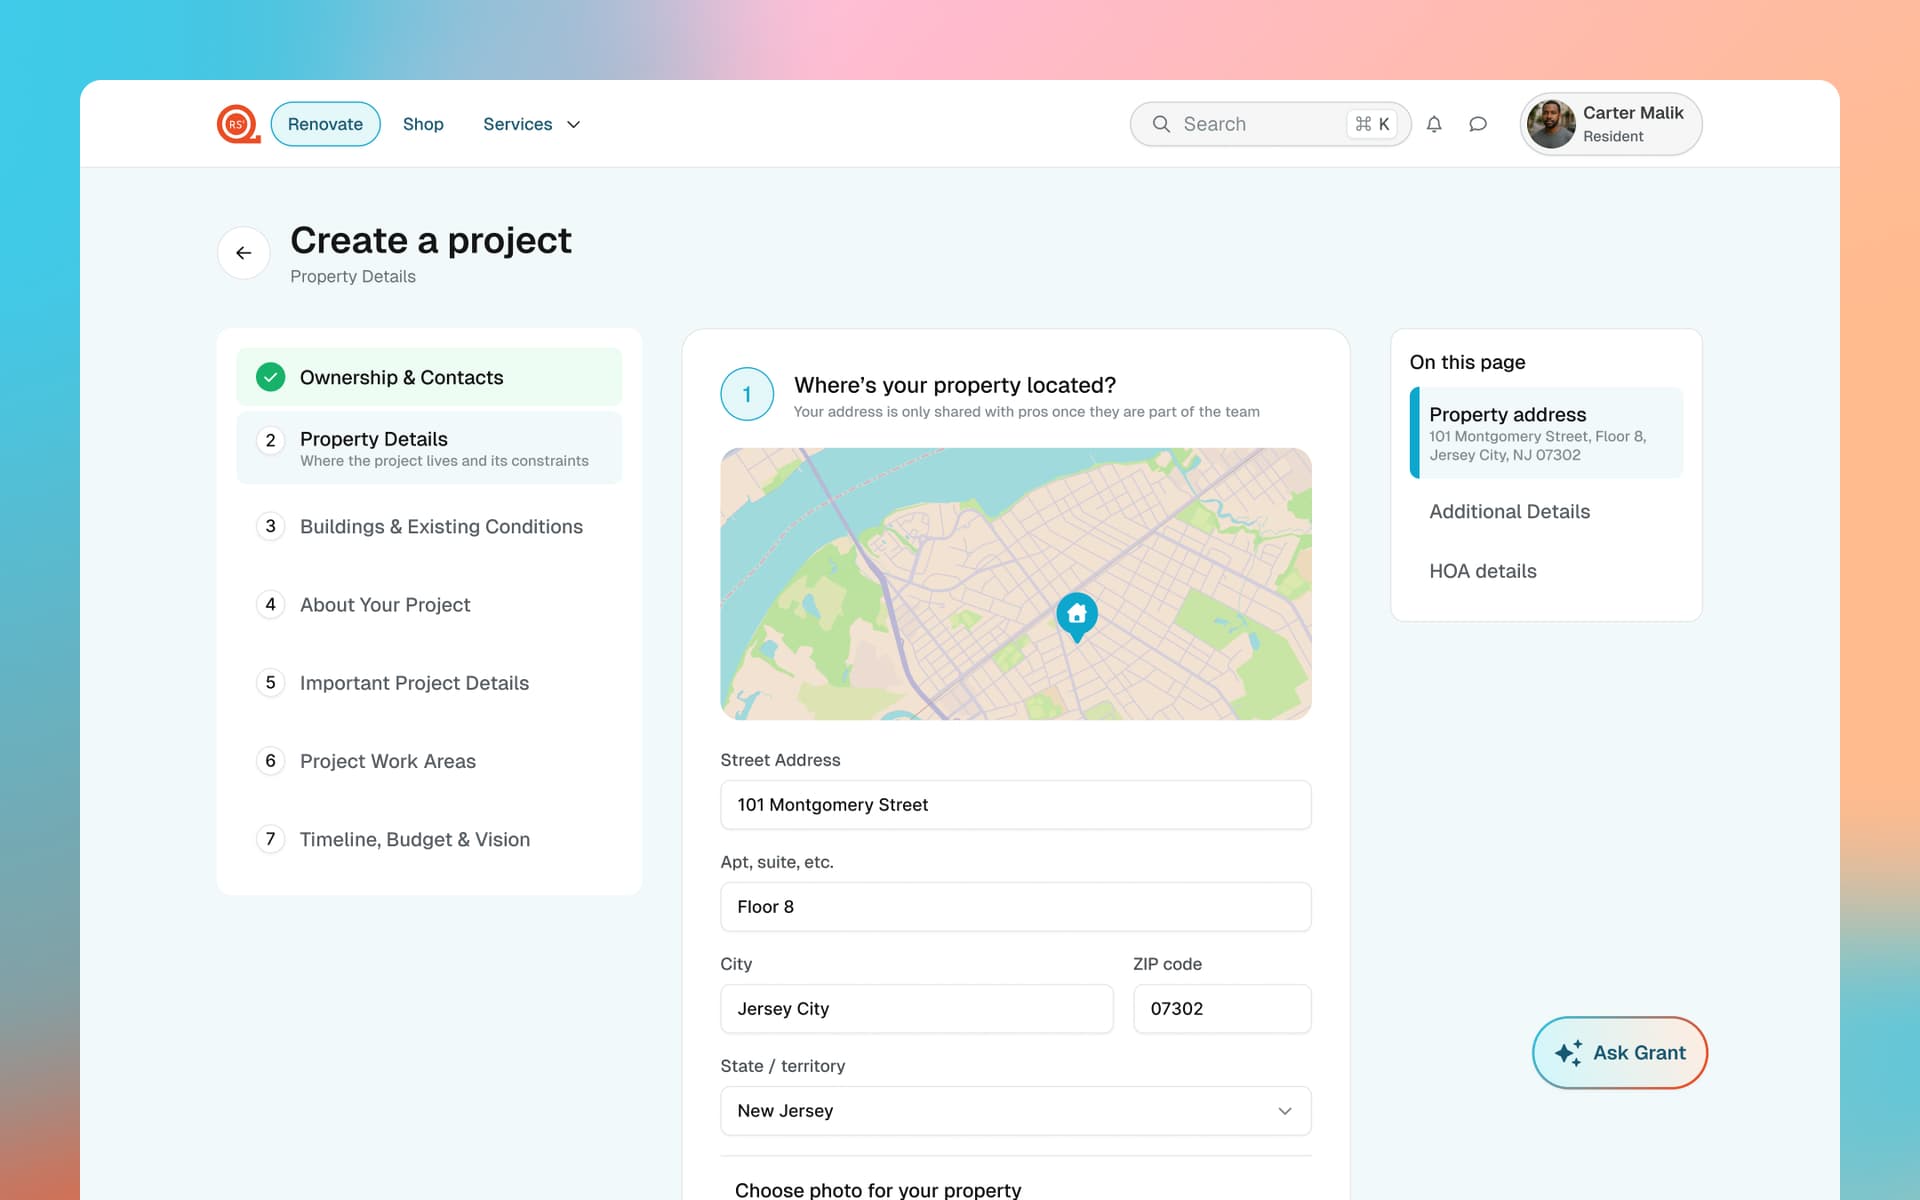Open About Your Project step

[x=429, y=604]
